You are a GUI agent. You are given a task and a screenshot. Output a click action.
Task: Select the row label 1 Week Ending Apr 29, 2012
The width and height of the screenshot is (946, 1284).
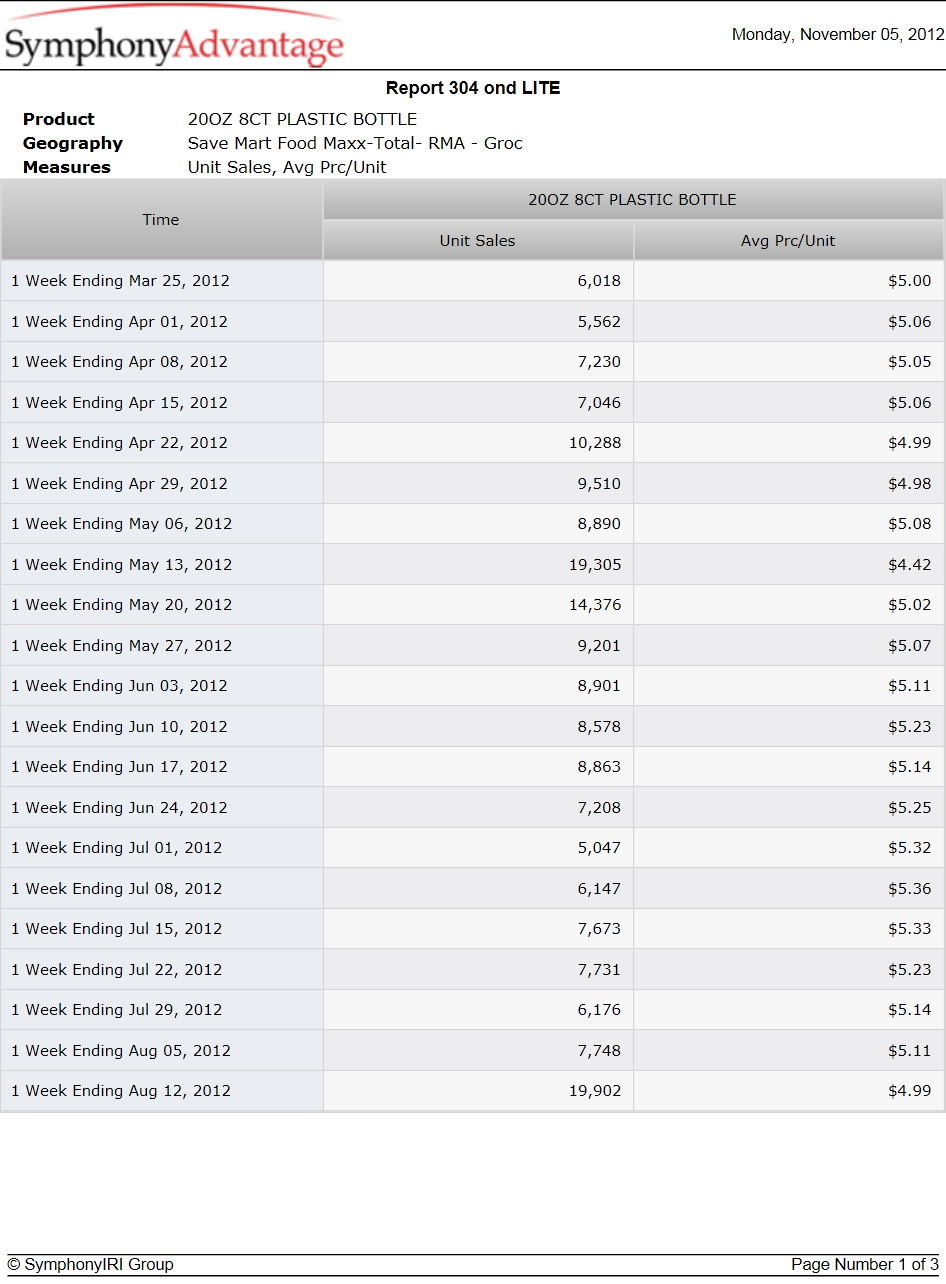coord(119,484)
